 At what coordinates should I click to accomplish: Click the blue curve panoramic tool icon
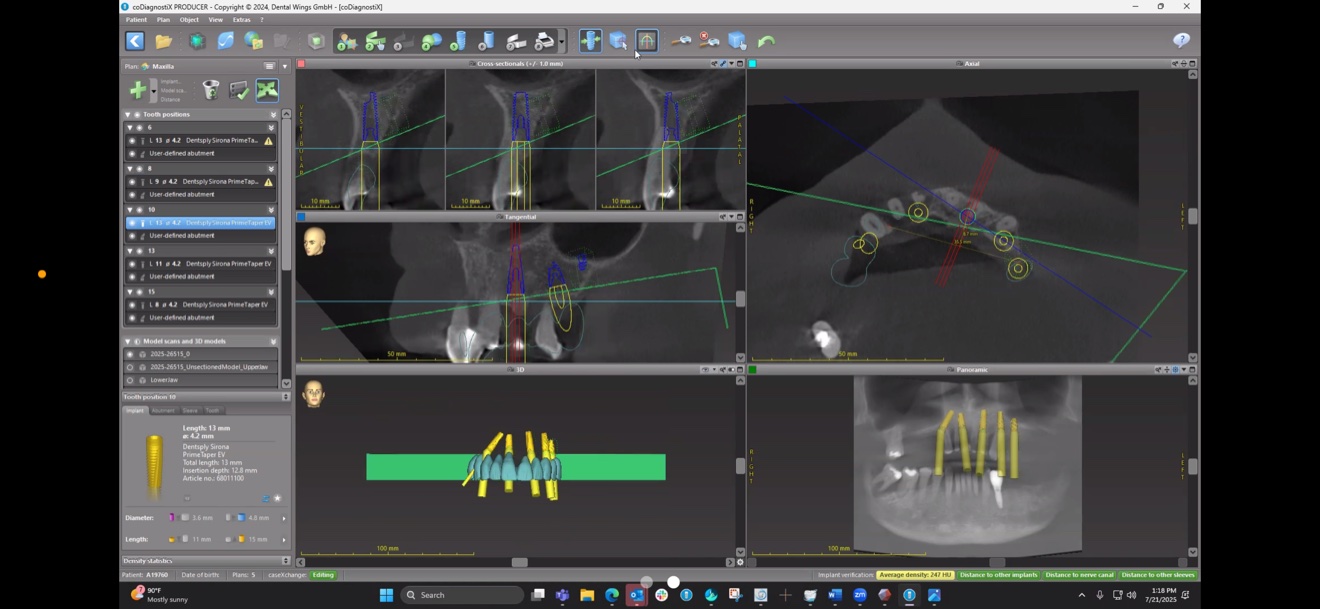point(226,41)
